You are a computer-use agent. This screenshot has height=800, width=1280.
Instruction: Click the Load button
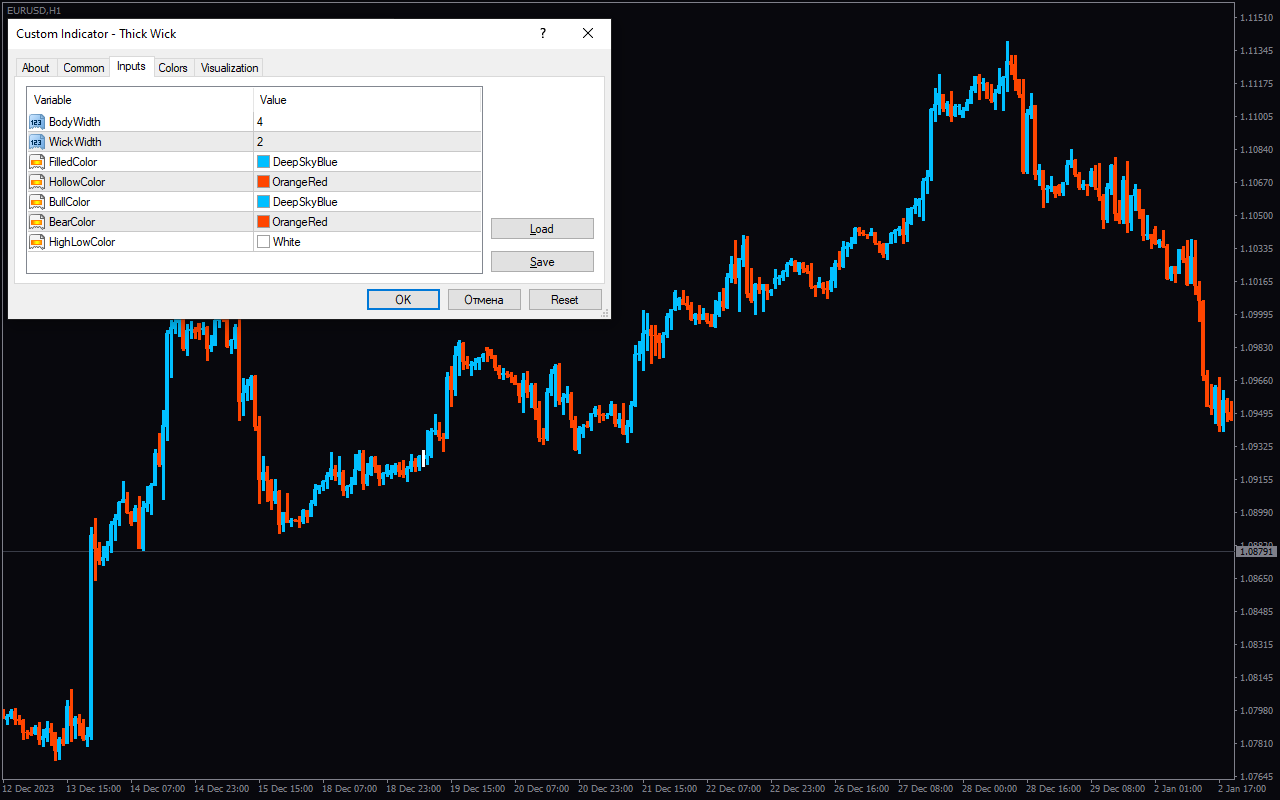[x=542, y=229]
